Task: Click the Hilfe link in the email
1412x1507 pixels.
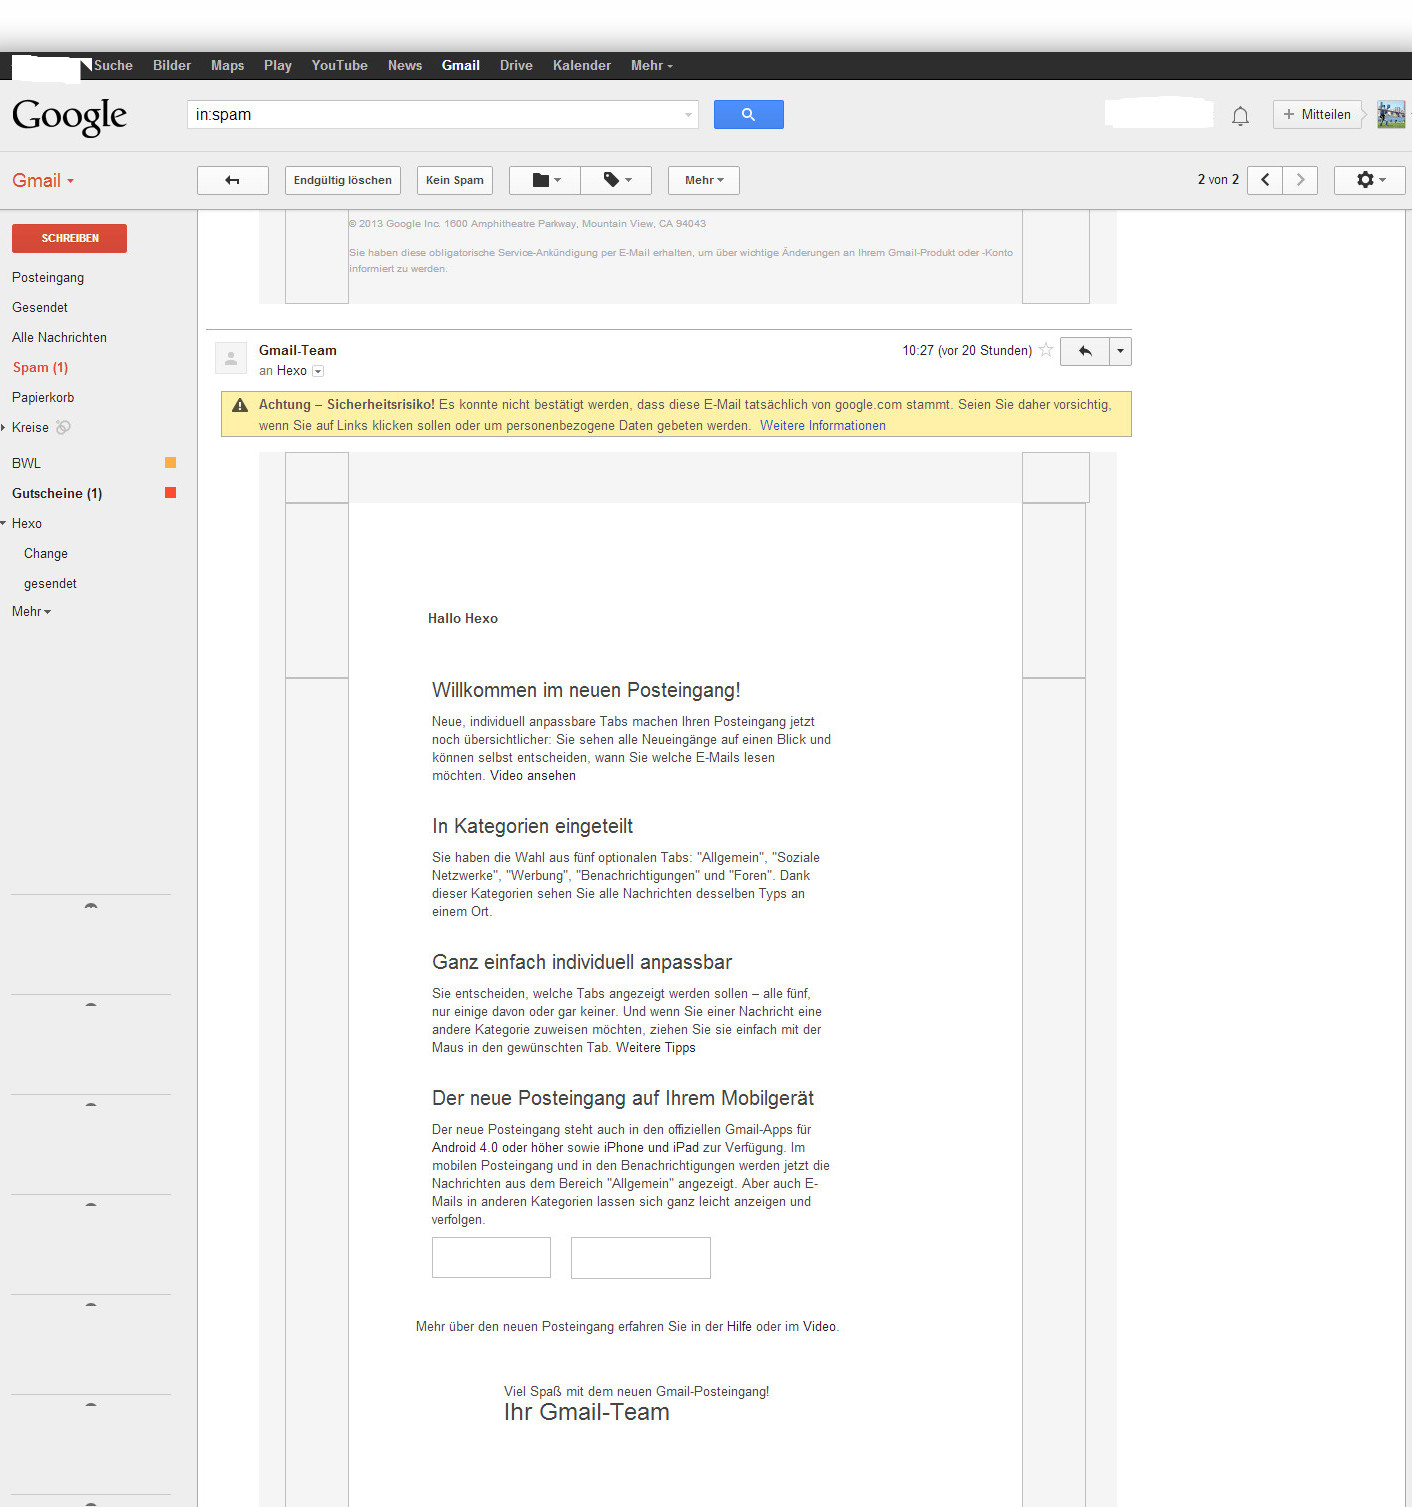Action: (x=739, y=1327)
